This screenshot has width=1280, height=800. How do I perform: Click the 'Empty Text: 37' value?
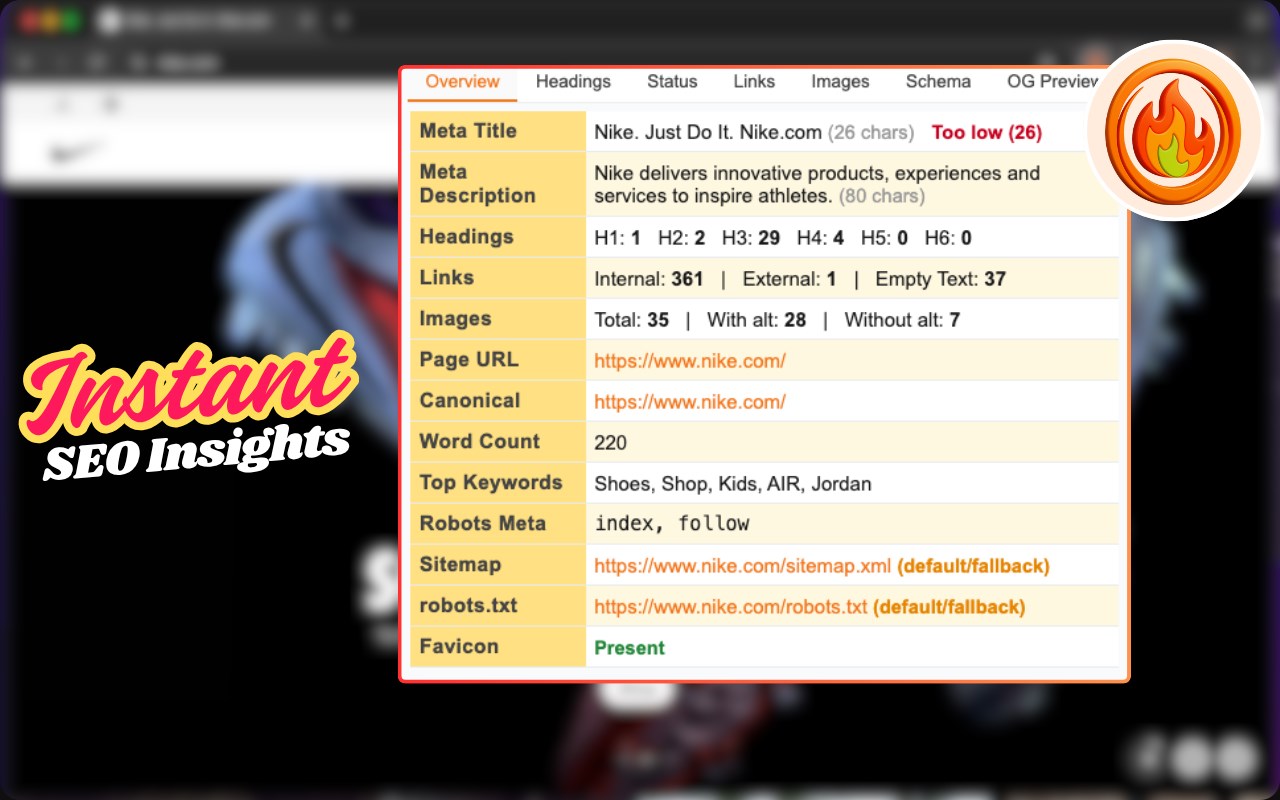tap(940, 279)
